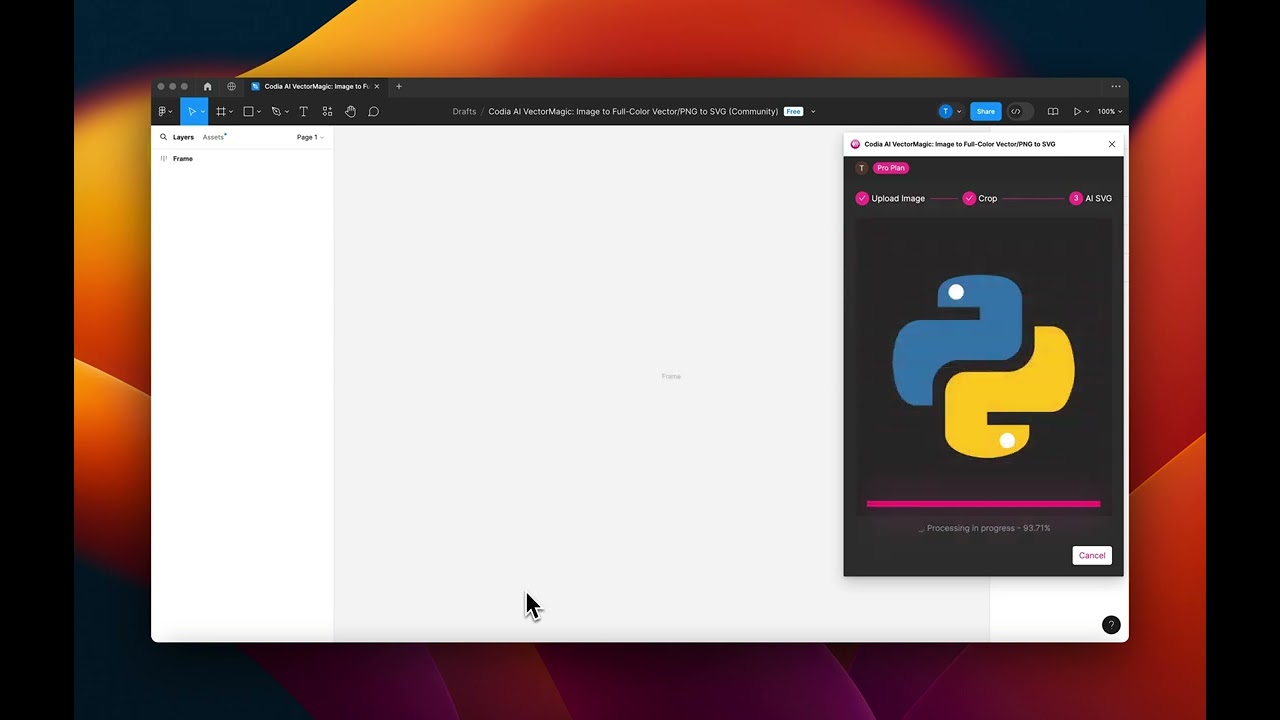Click the pink processing progress bar
Image resolution: width=1280 pixels, height=720 pixels.
tap(983, 504)
